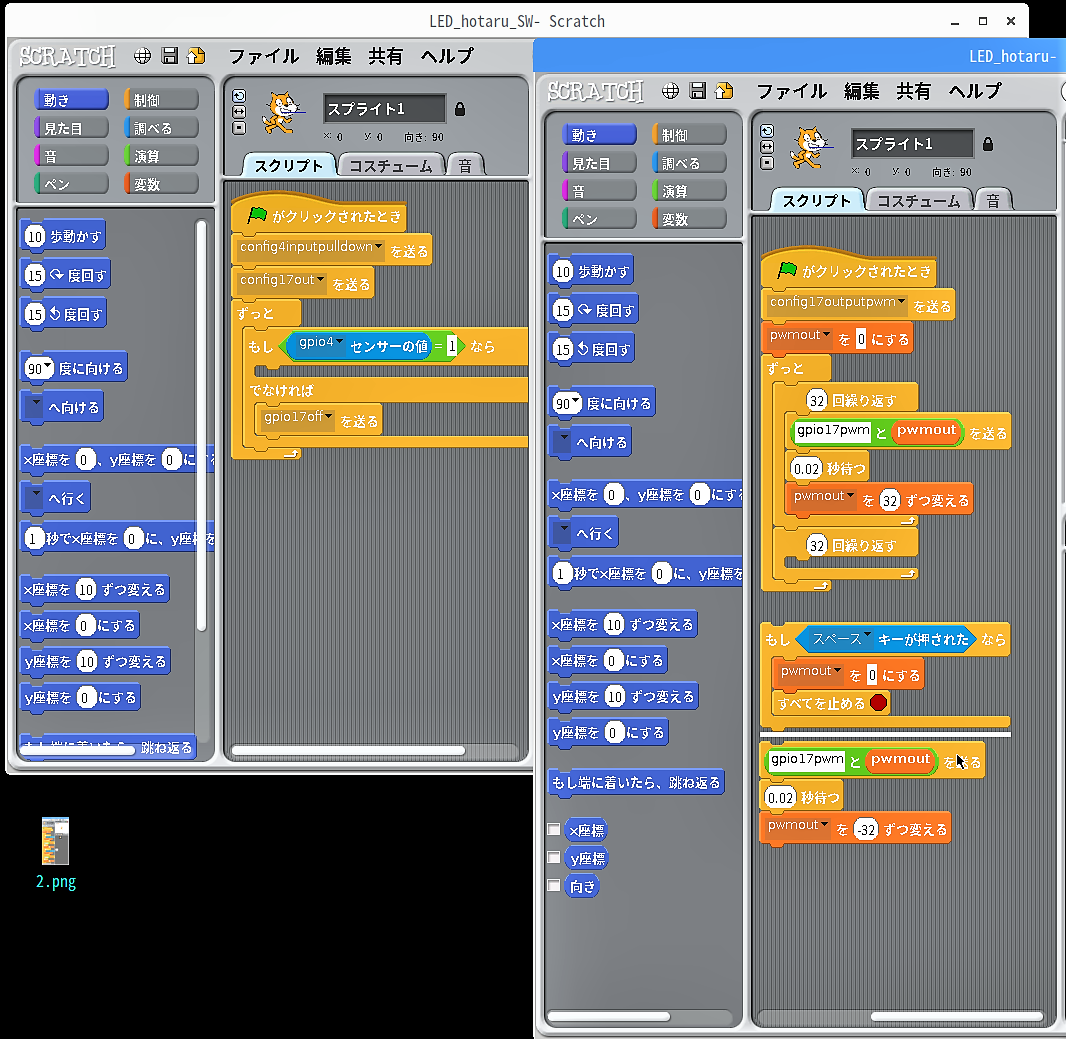Select can-rotate style button in right window

tap(767, 131)
